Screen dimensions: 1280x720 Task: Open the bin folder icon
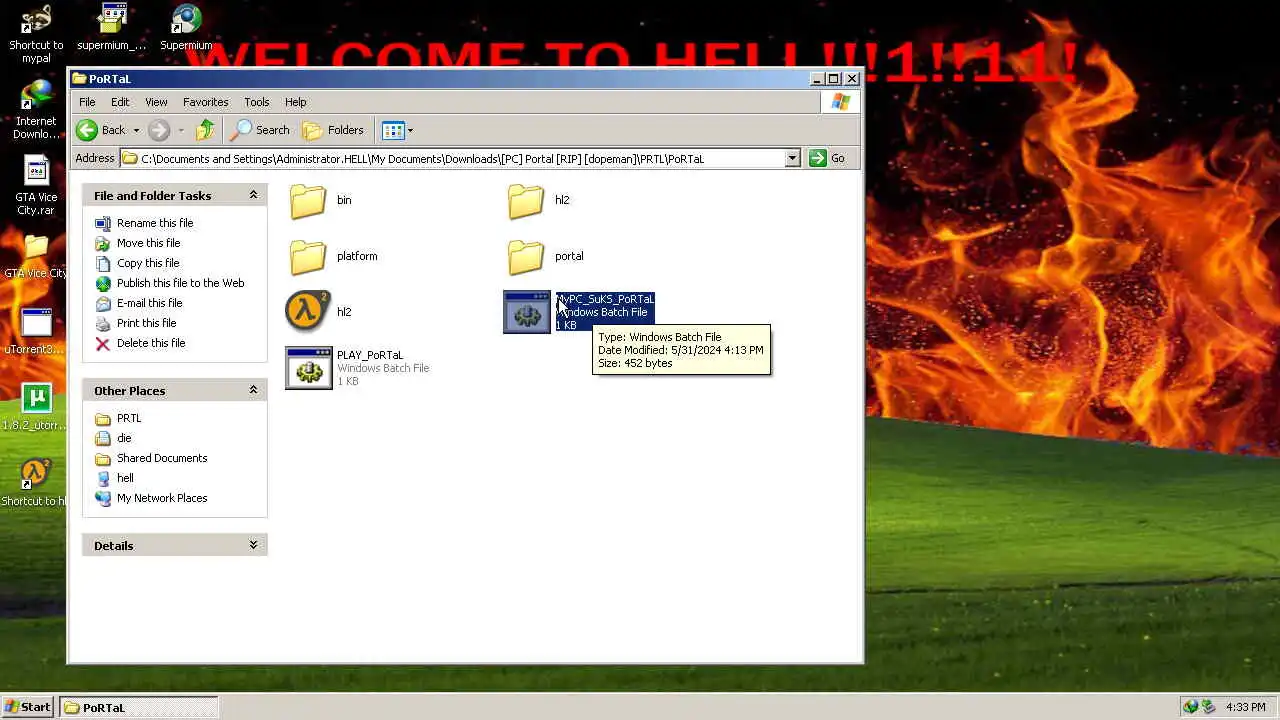pos(308,200)
